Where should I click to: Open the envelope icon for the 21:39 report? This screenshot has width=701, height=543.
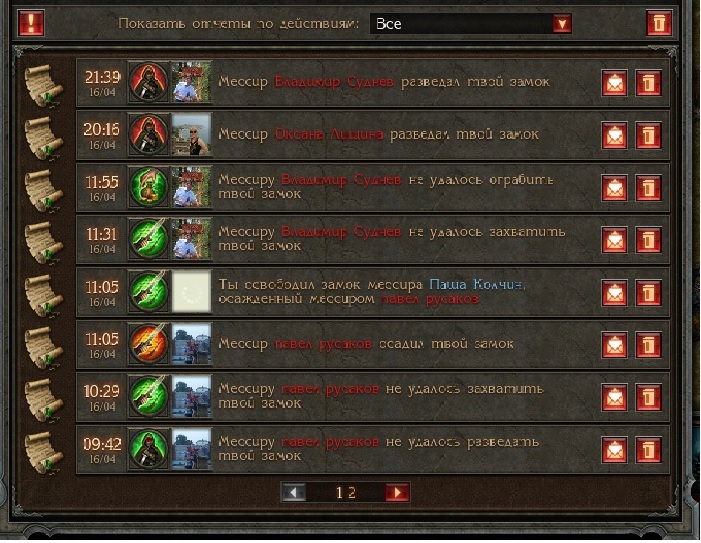[614, 83]
